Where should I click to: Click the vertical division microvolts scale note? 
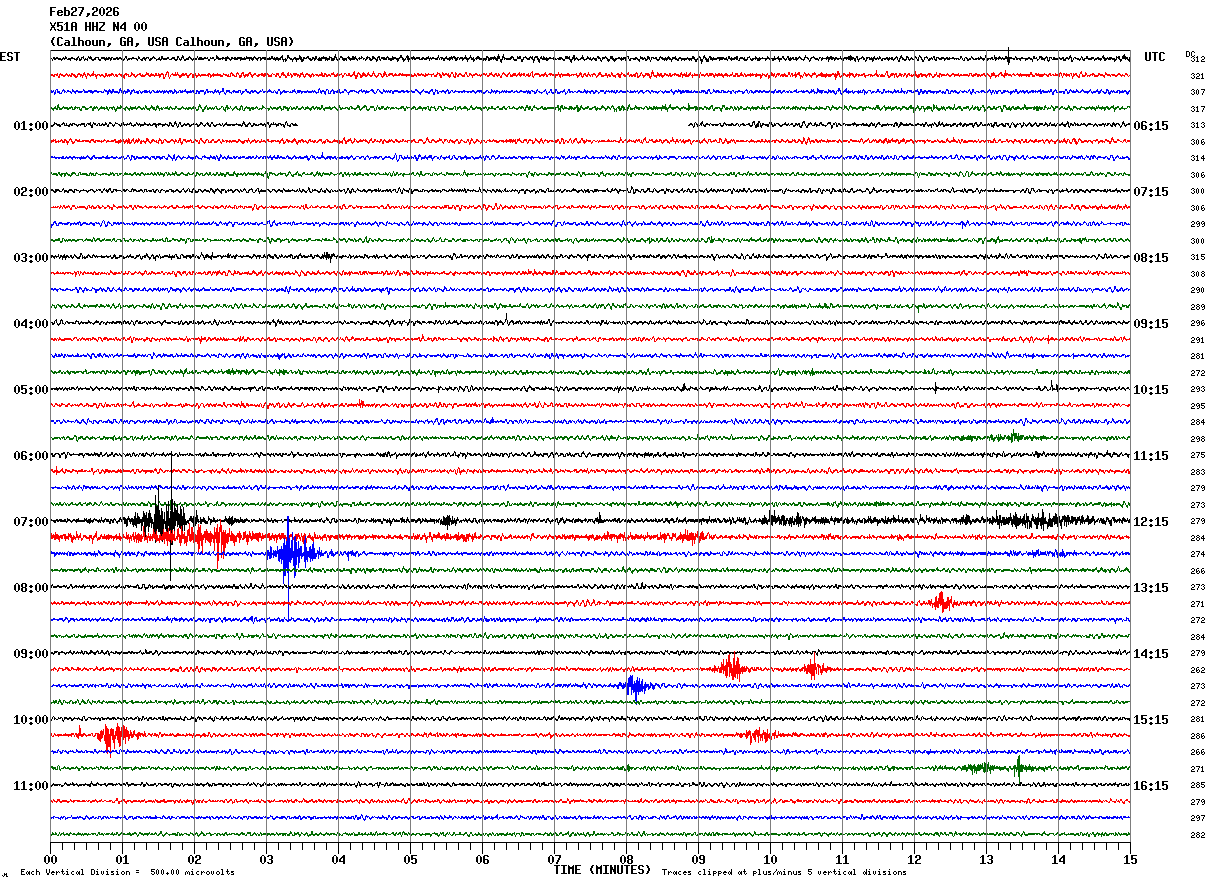pos(127,873)
